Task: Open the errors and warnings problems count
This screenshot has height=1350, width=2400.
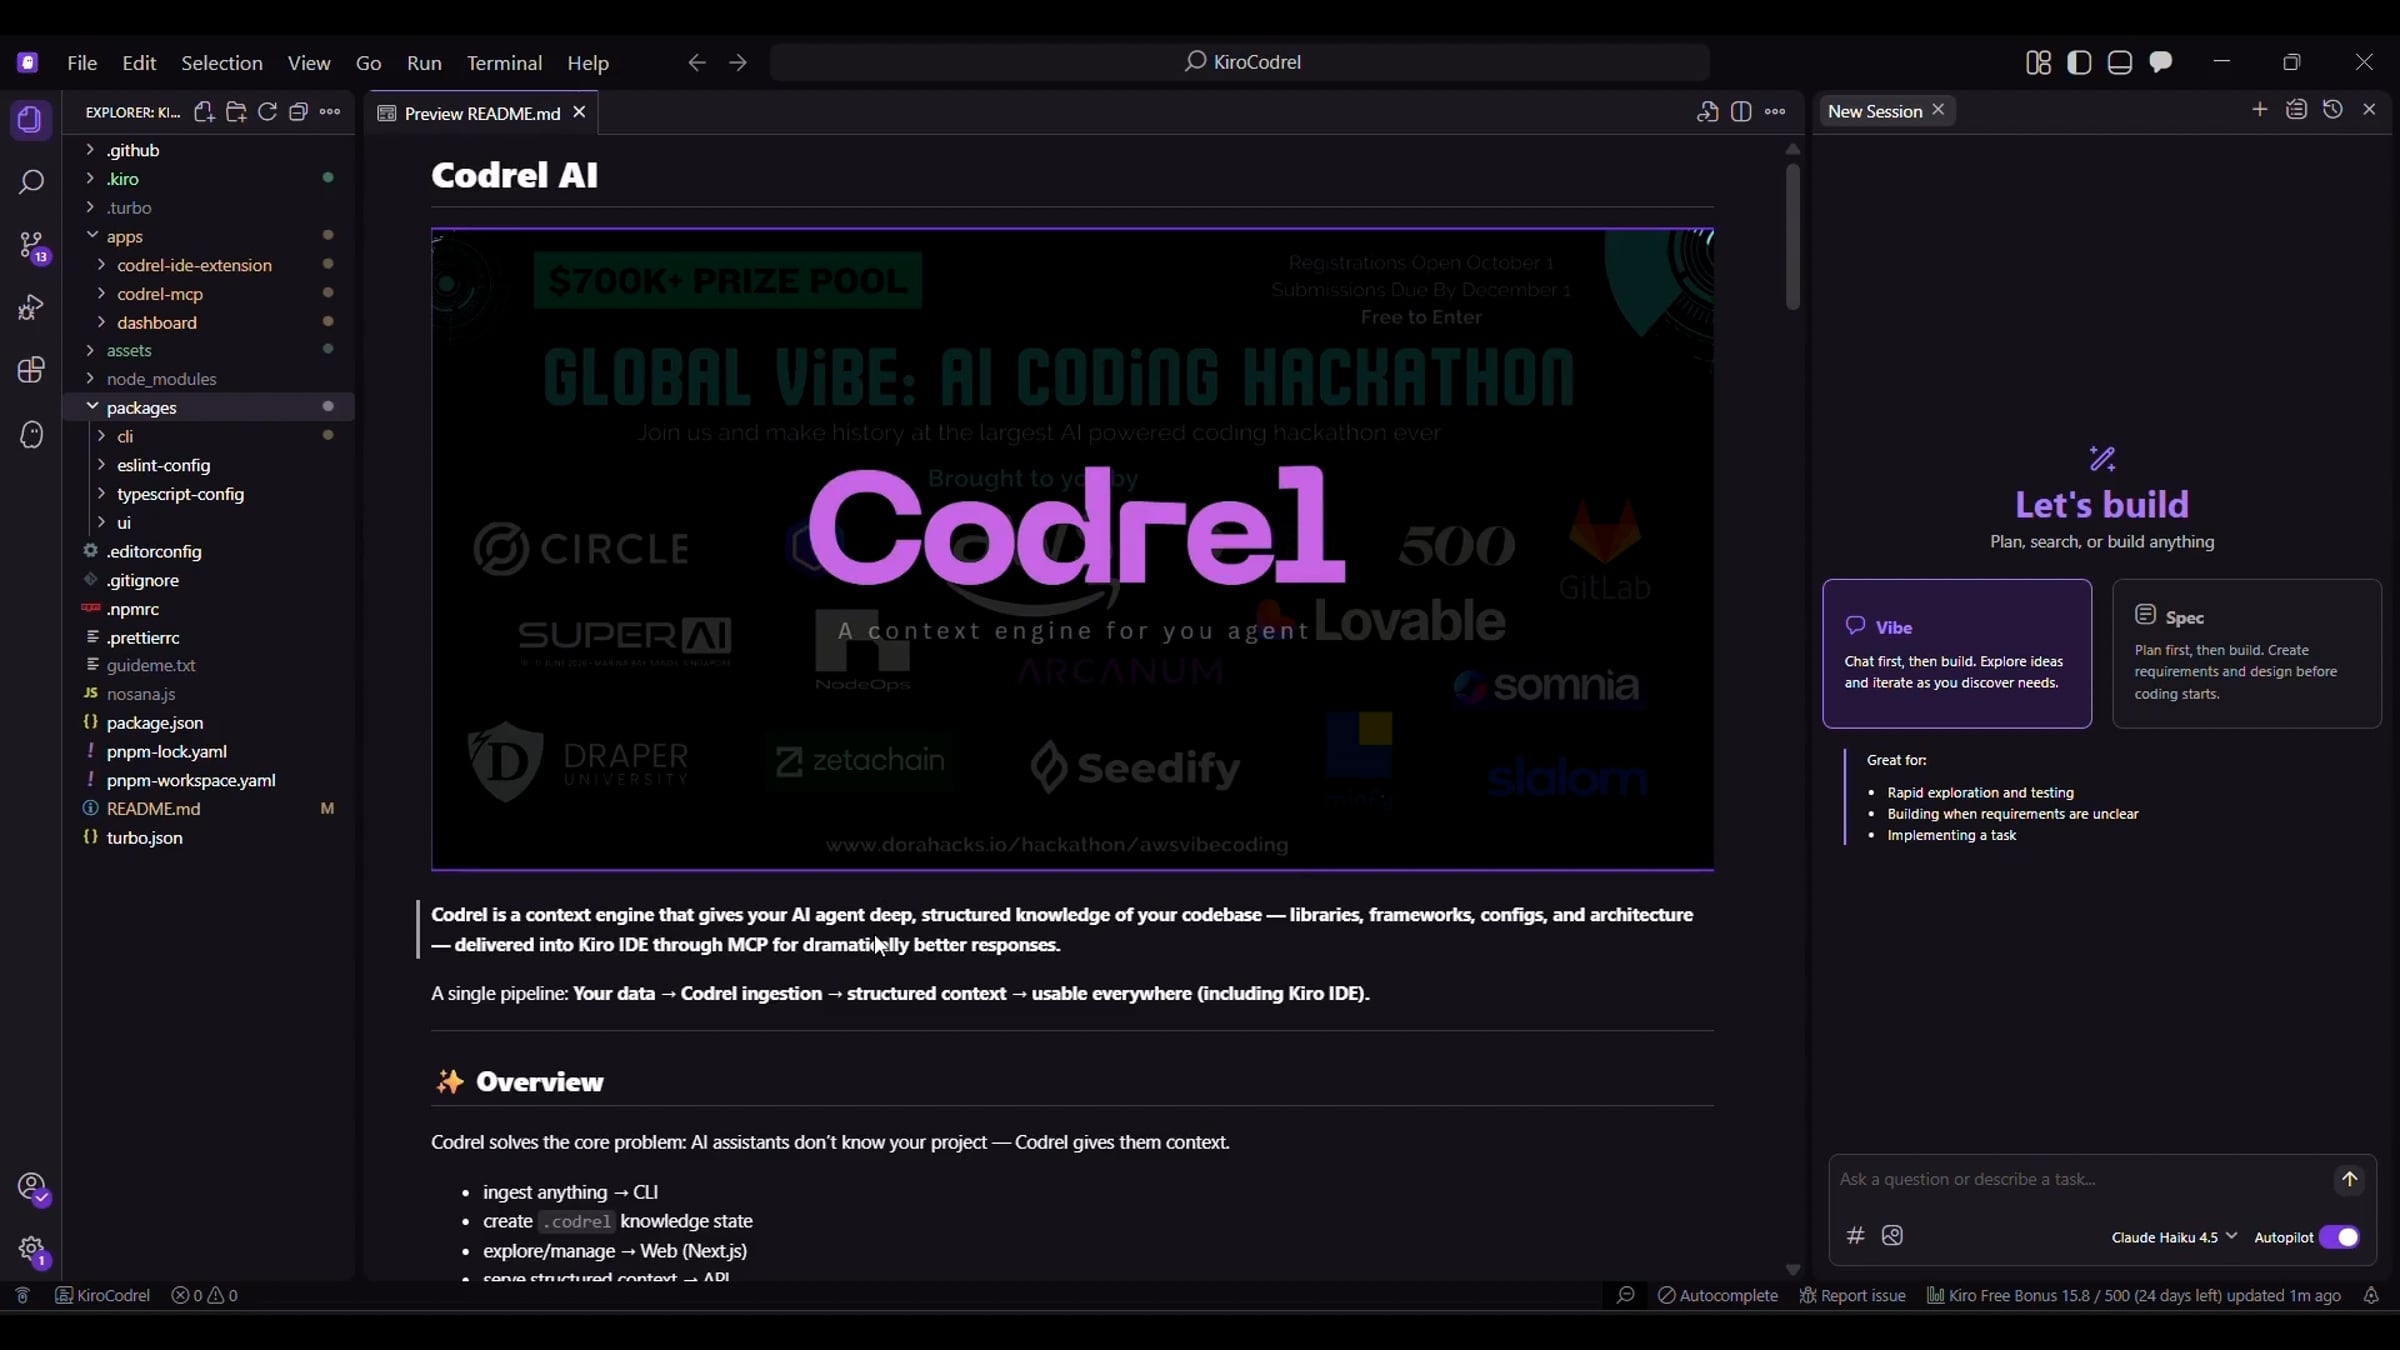Action: click(x=204, y=1295)
